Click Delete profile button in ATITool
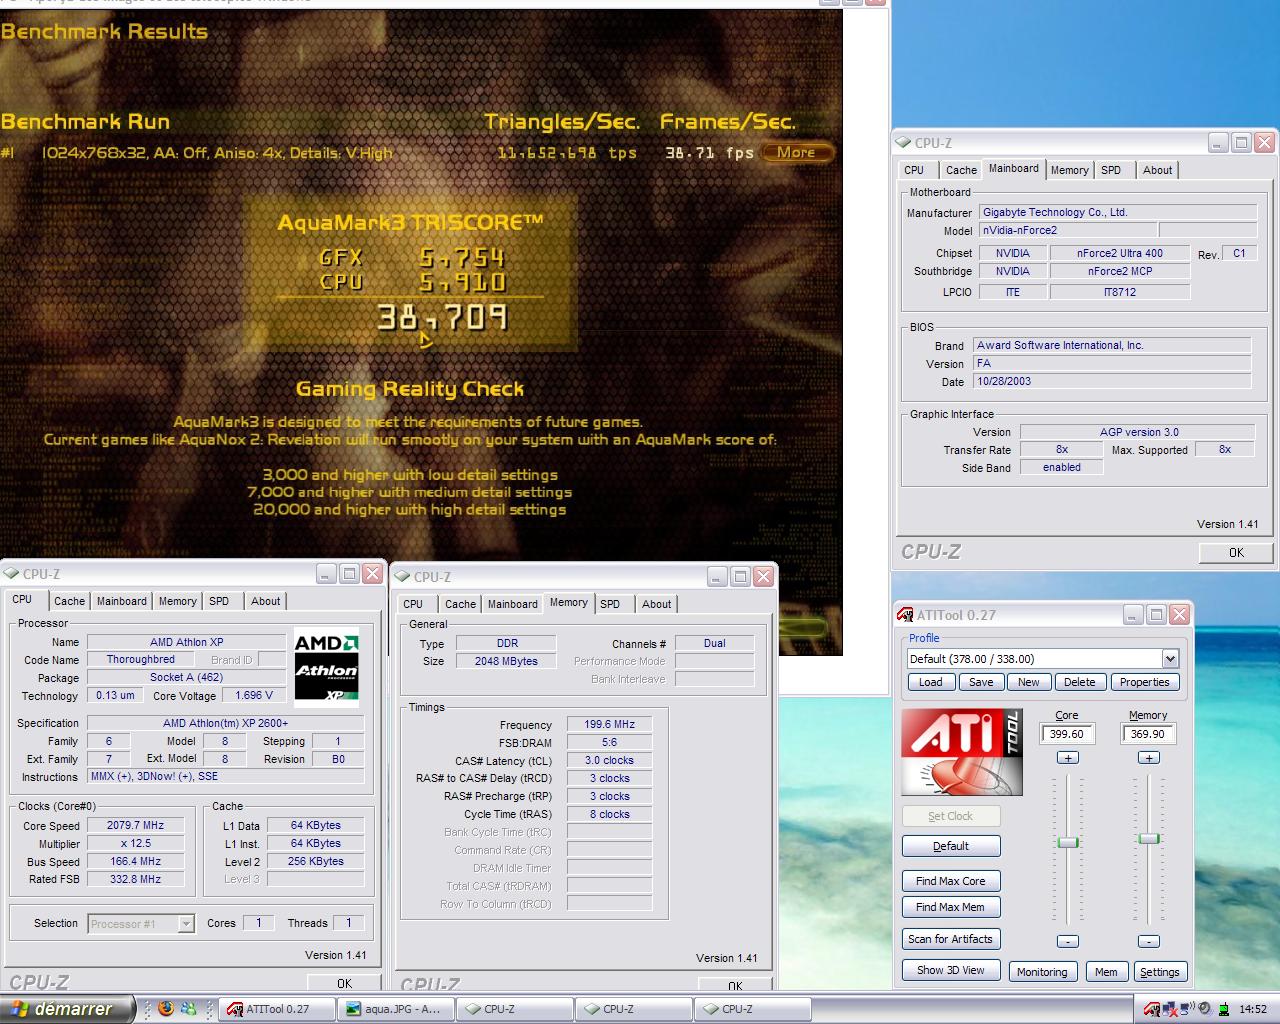This screenshot has height=1024, width=1280. pos(1079,682)
